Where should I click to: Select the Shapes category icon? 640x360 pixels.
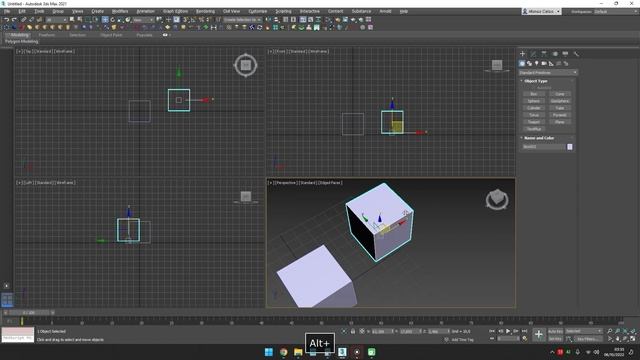pyautogui.click(x=529, y=63)
